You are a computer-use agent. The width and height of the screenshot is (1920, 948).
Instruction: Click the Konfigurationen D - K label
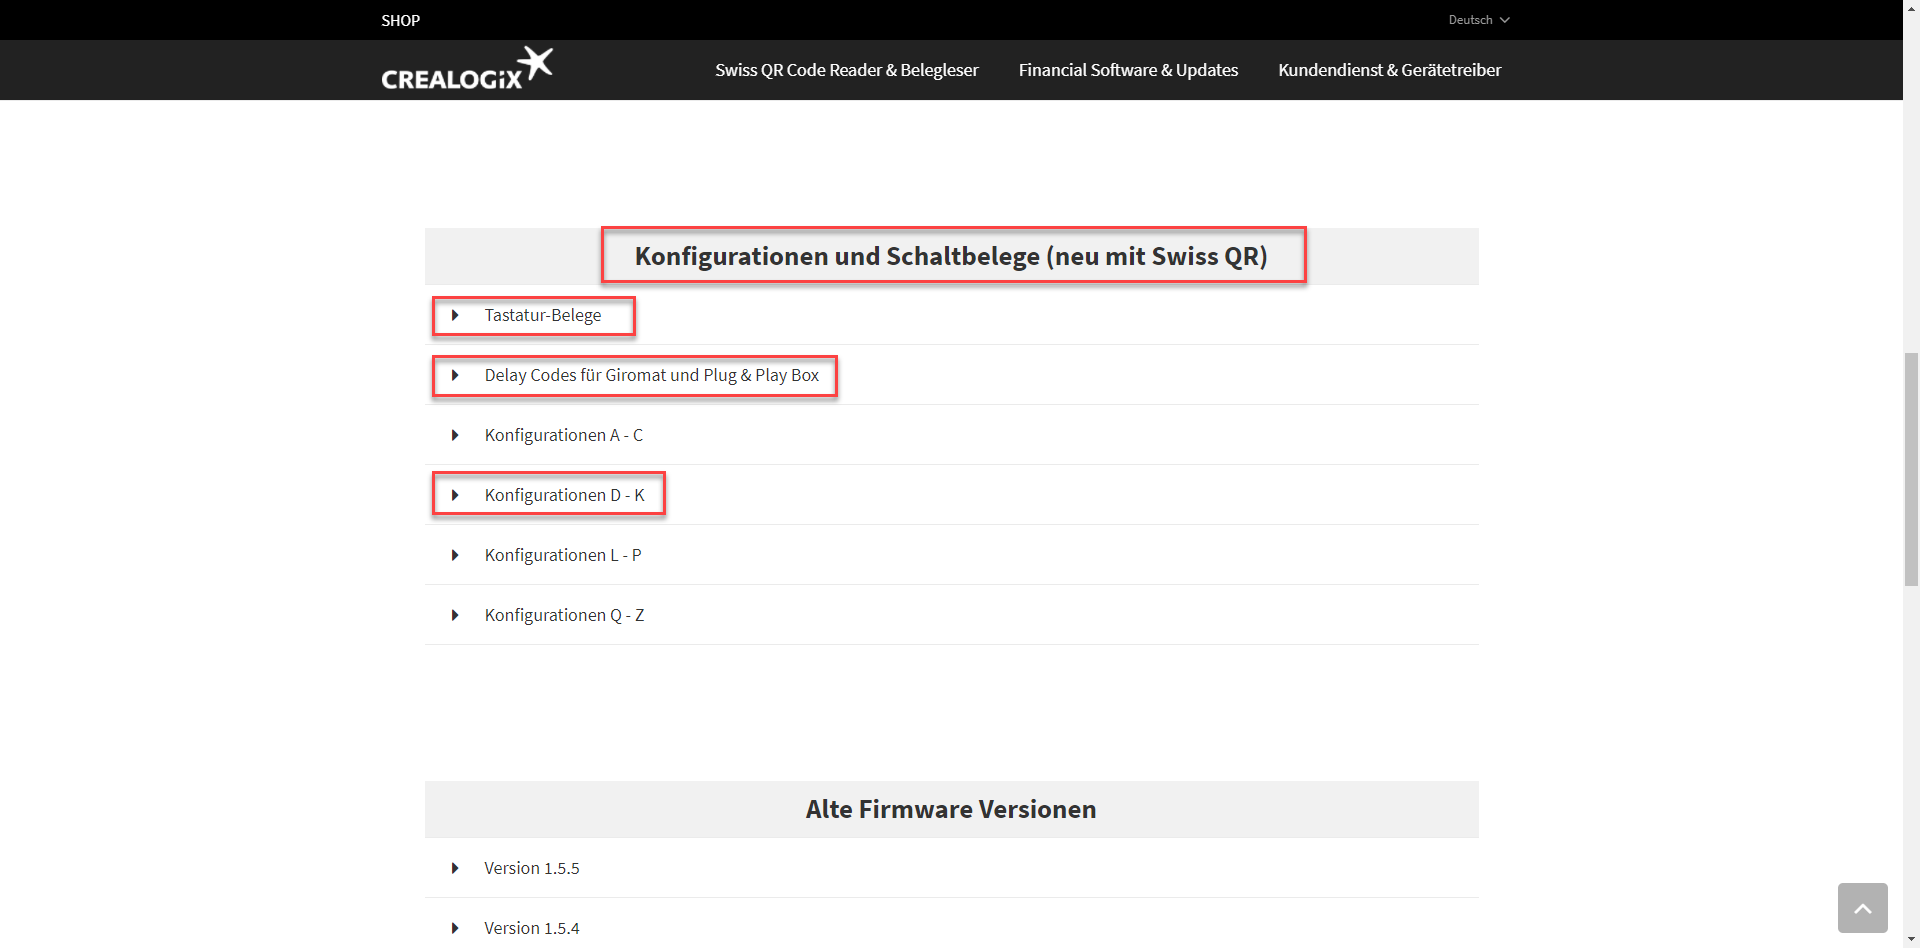564,495
